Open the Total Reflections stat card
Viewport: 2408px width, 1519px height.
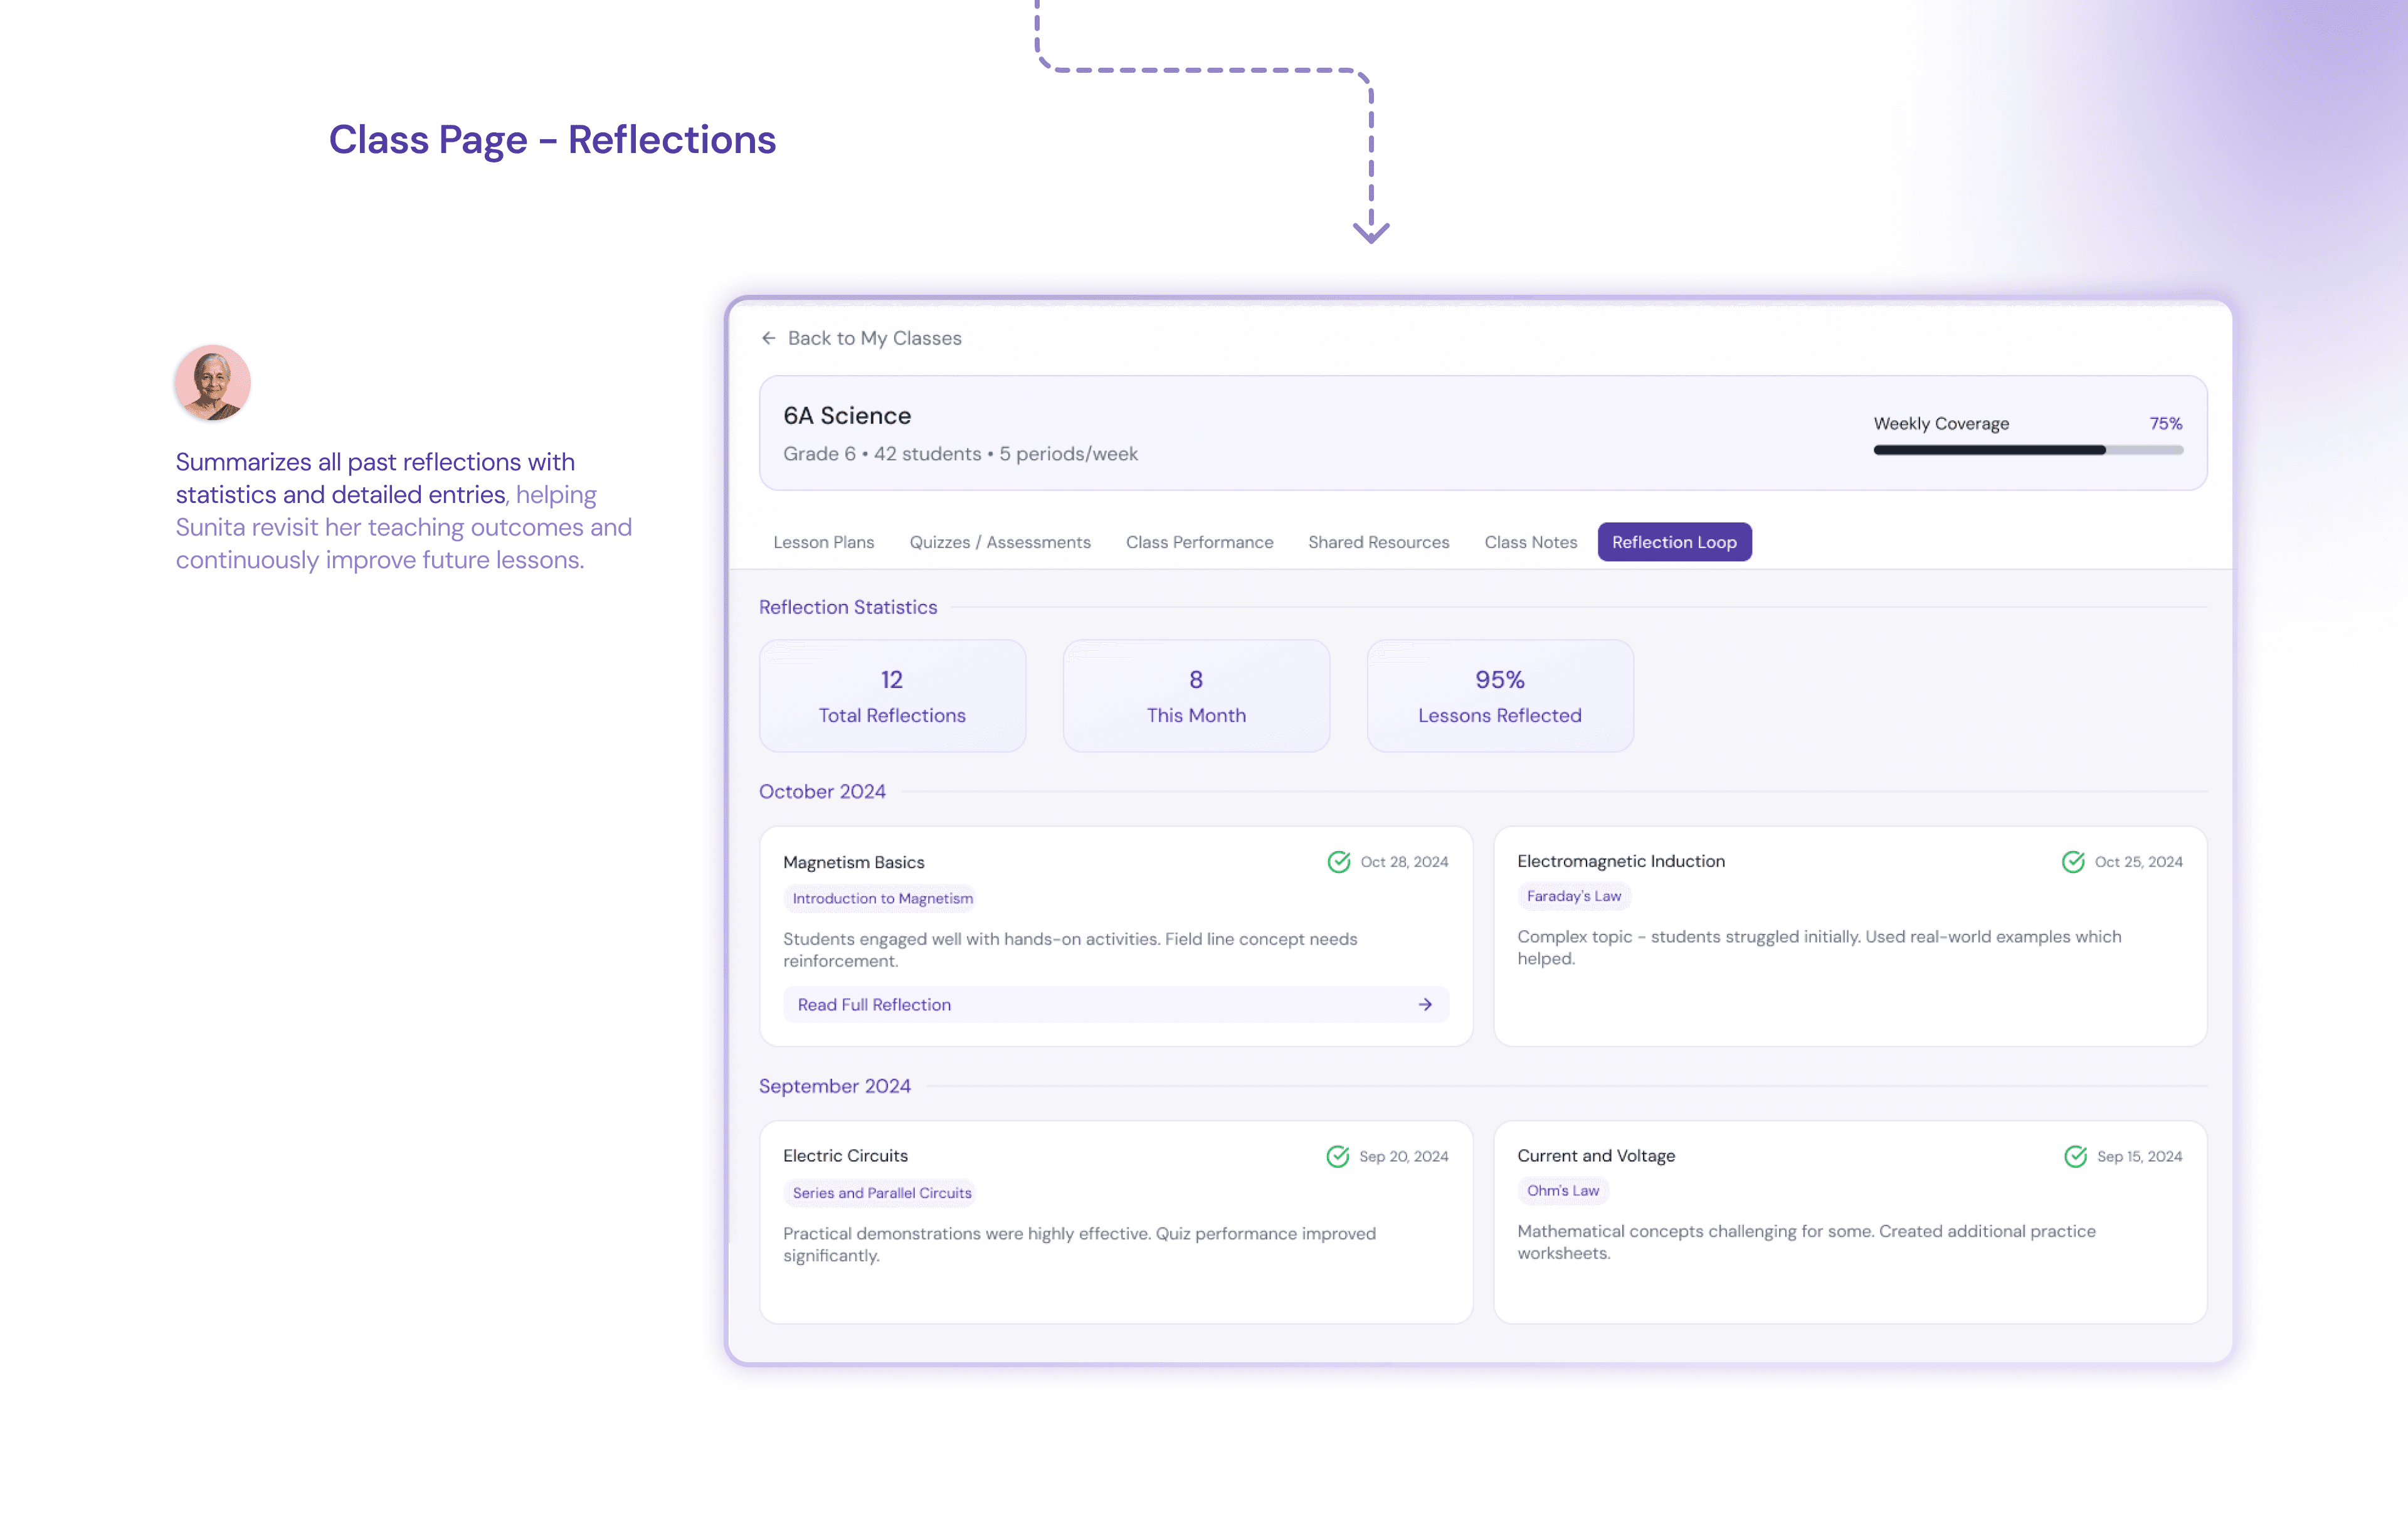891,696
